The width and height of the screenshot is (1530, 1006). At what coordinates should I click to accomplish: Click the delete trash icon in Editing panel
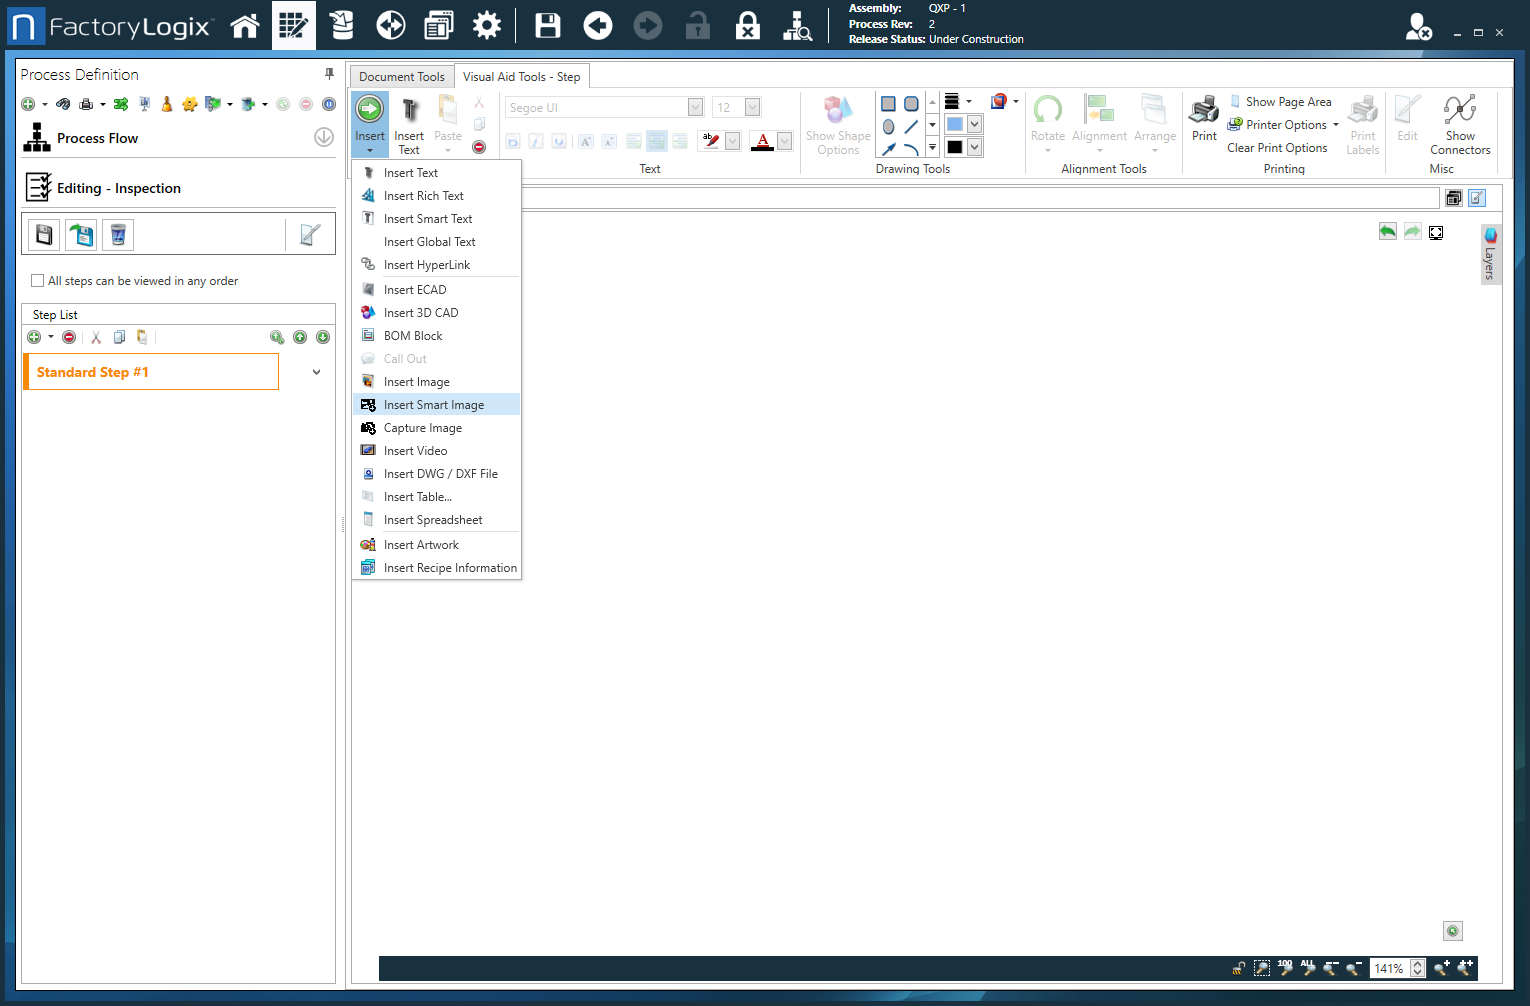[117, 234]
